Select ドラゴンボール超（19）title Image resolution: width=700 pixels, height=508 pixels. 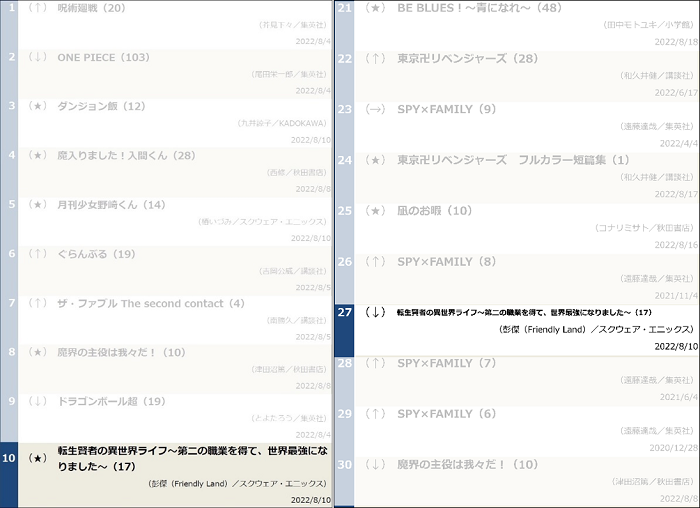pos(112,401)
